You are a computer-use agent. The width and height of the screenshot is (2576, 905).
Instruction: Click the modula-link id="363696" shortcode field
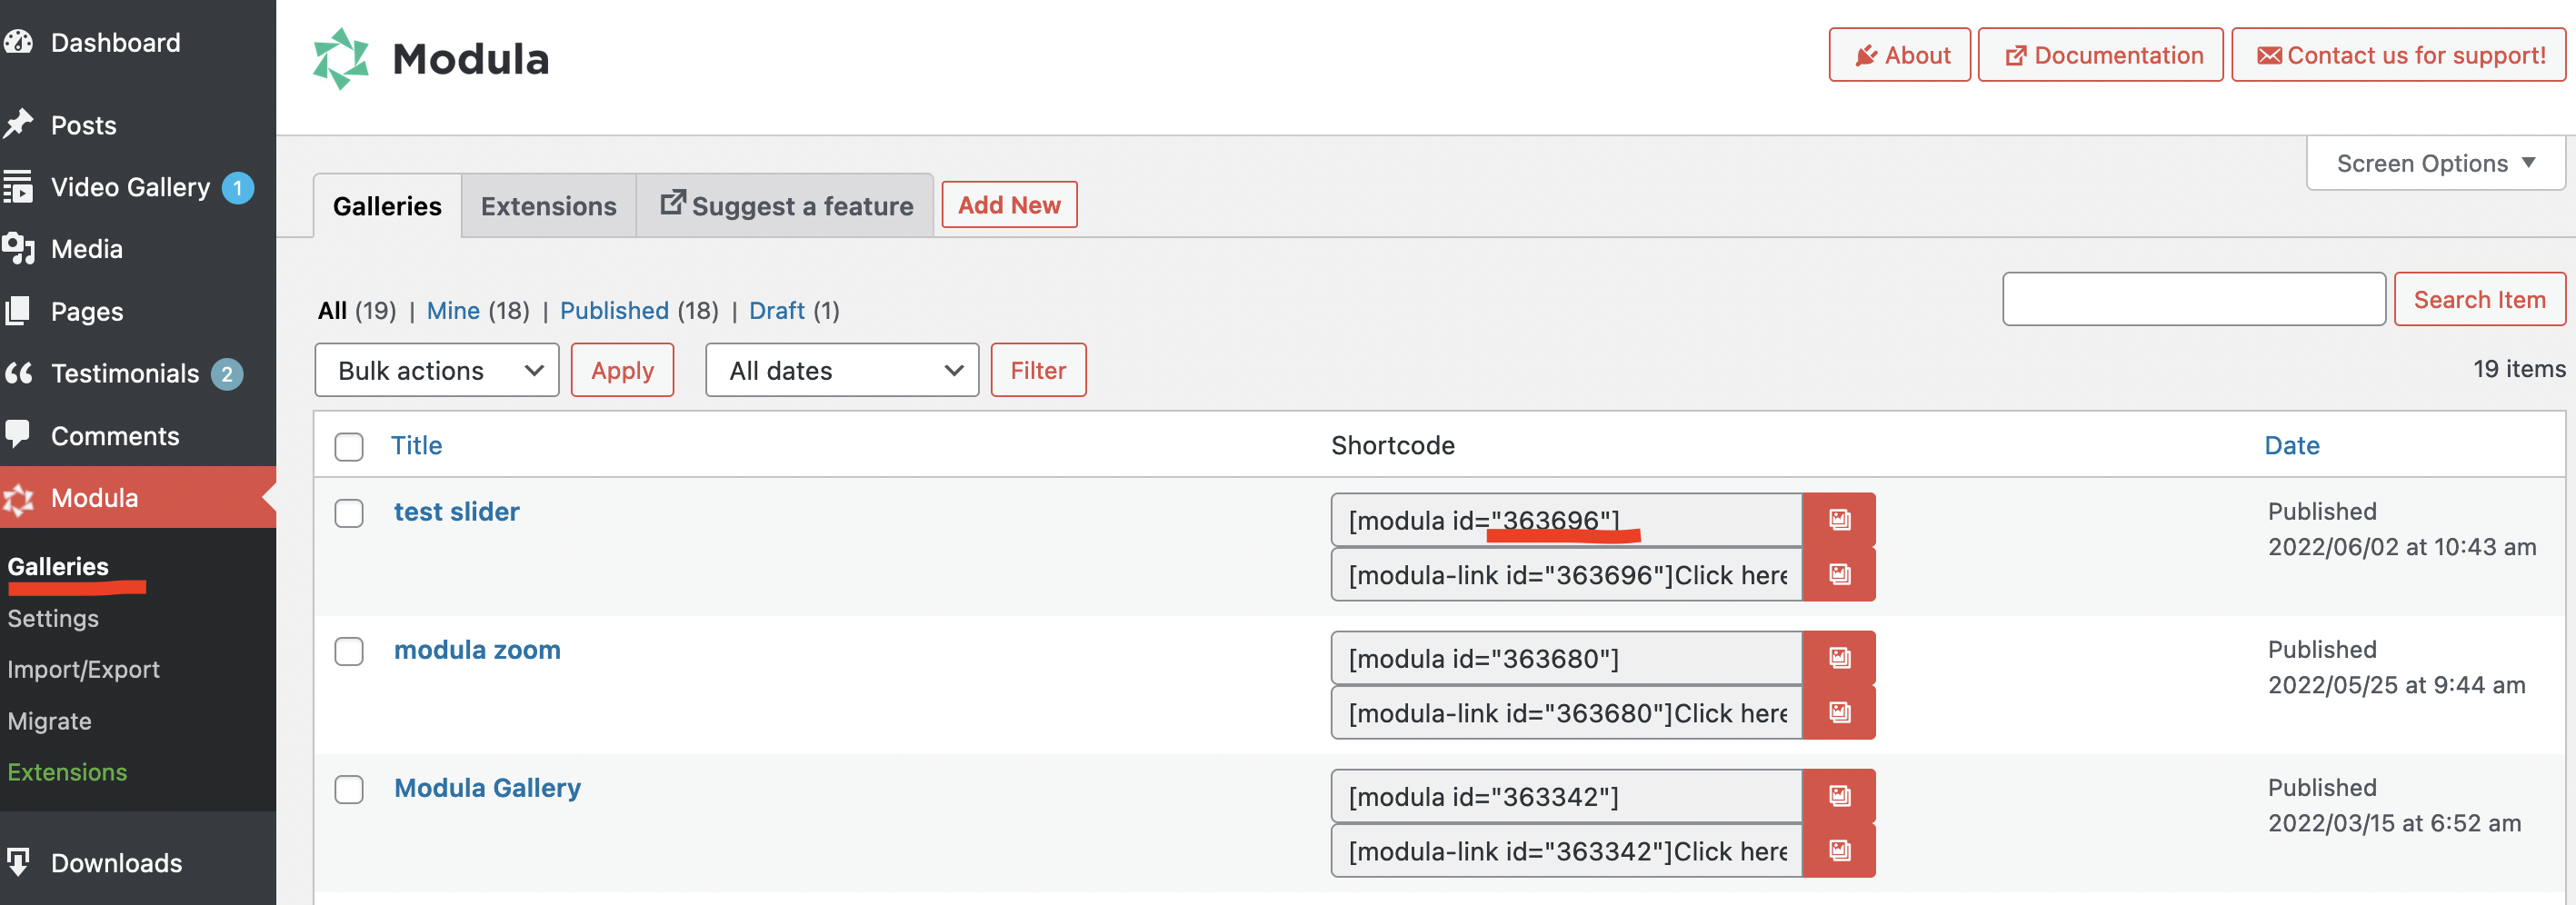tap(1566, 574)
